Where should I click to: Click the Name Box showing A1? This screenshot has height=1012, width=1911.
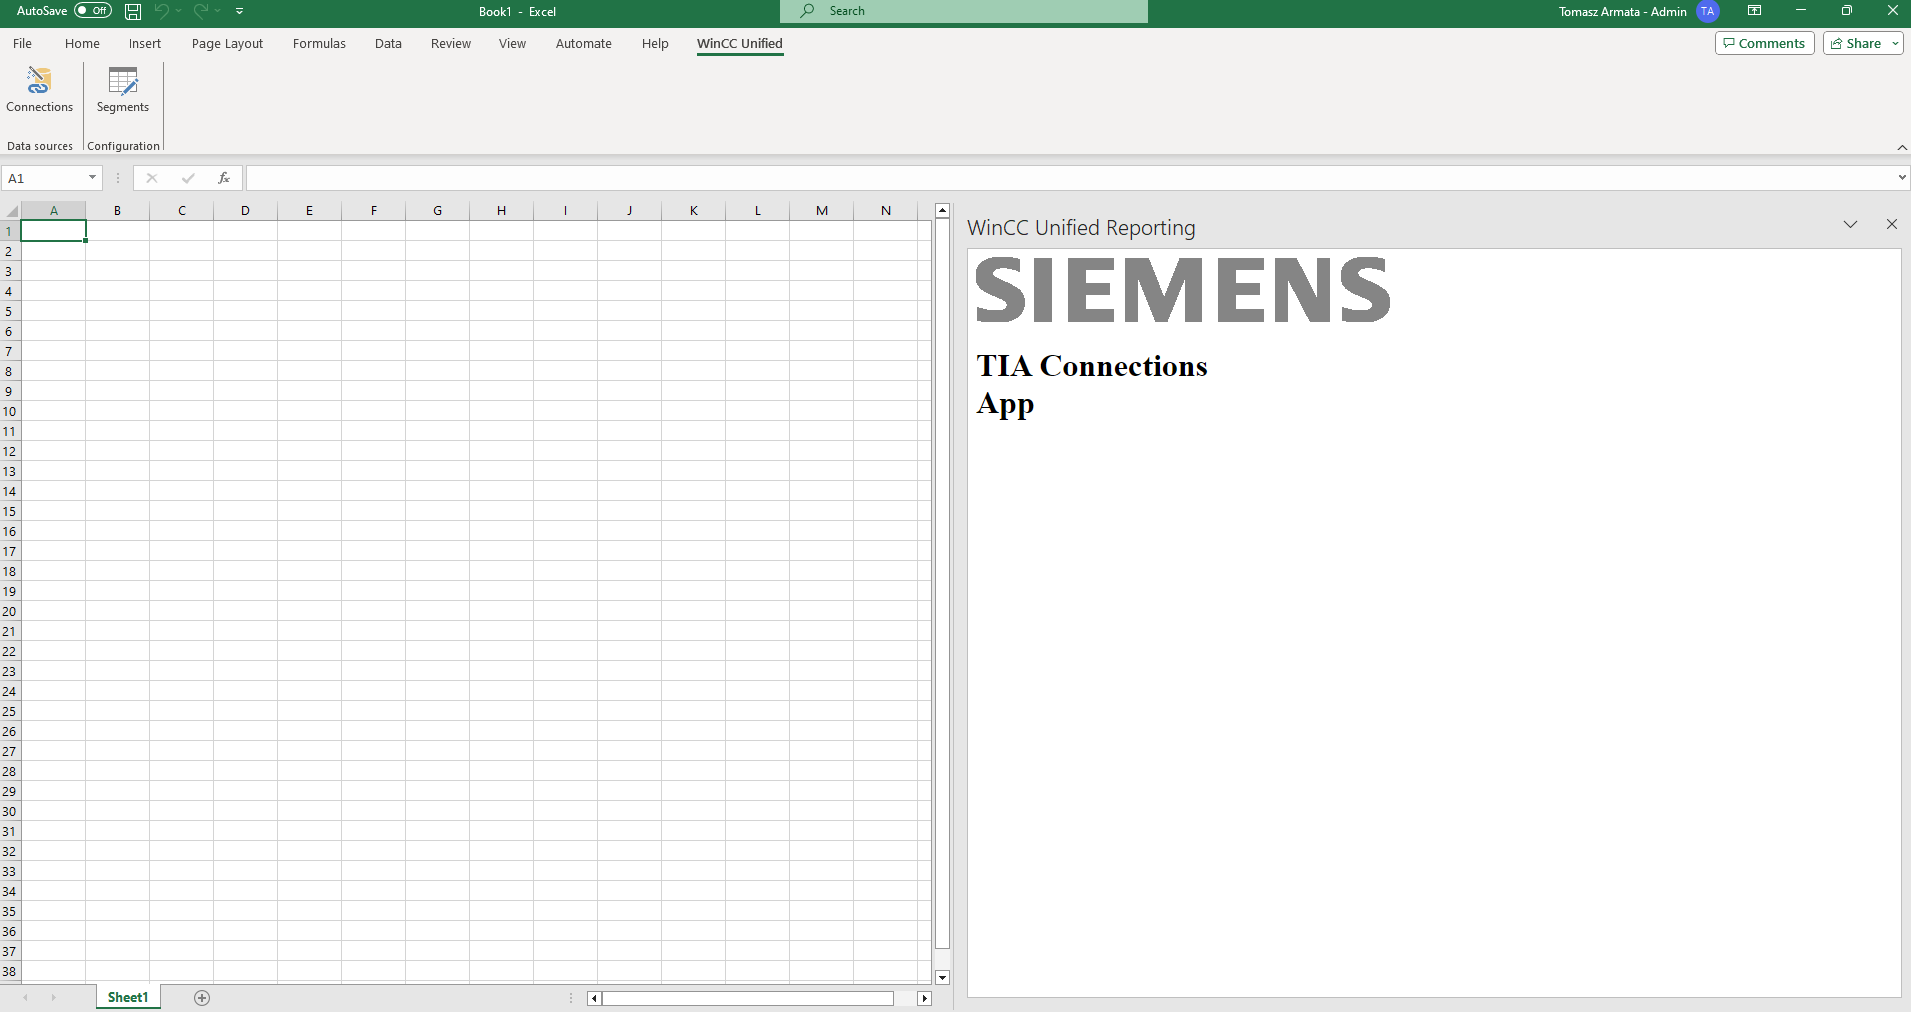tap(45, 178)
